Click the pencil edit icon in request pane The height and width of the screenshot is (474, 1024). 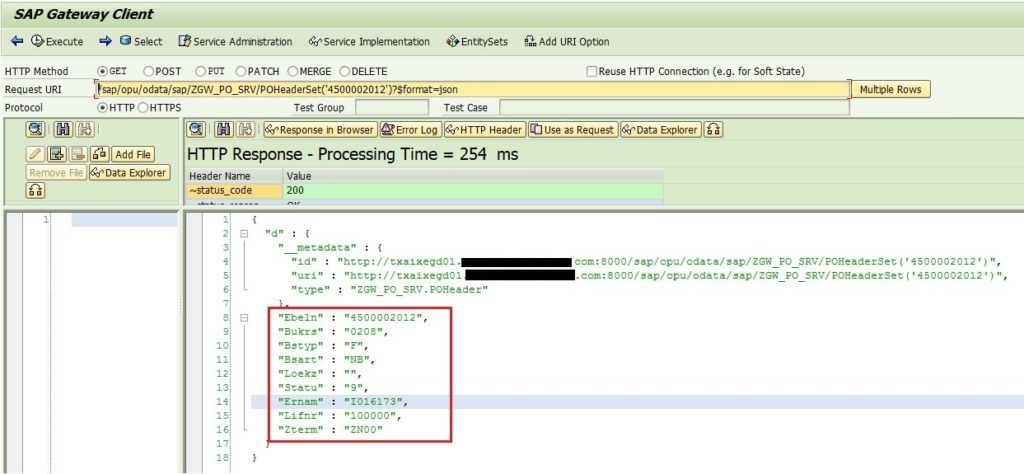click(35, 154)
